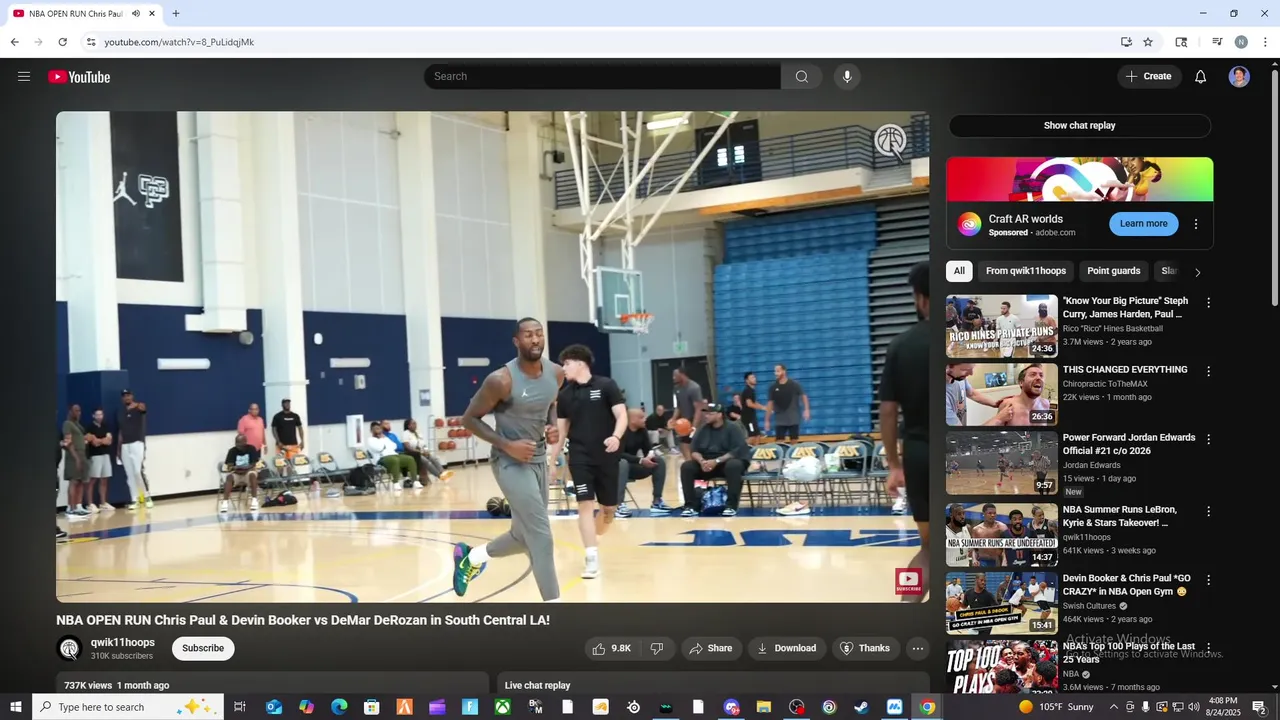Open Windows Start menu
1280x720 pixels.
pos(16,707)
